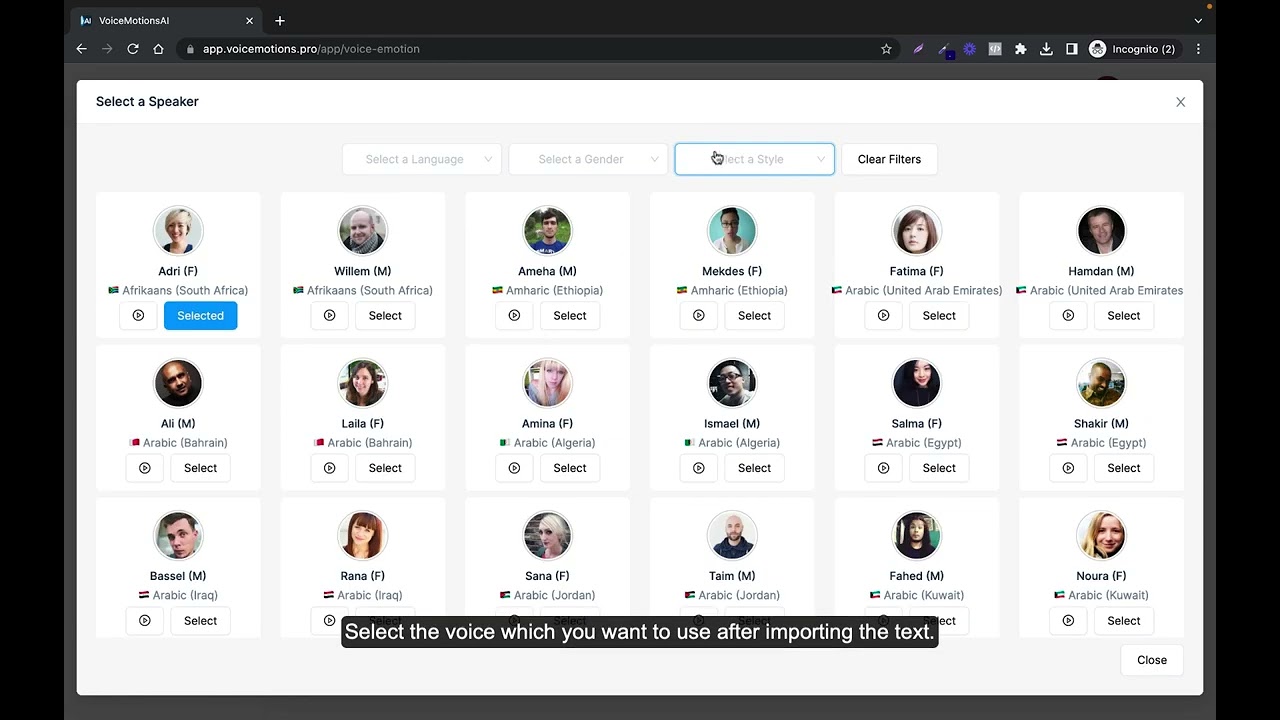The height and width of the screenshot is (720, 1280).
Task: Select the Amina speaker
Action: (x=570, y=468)
